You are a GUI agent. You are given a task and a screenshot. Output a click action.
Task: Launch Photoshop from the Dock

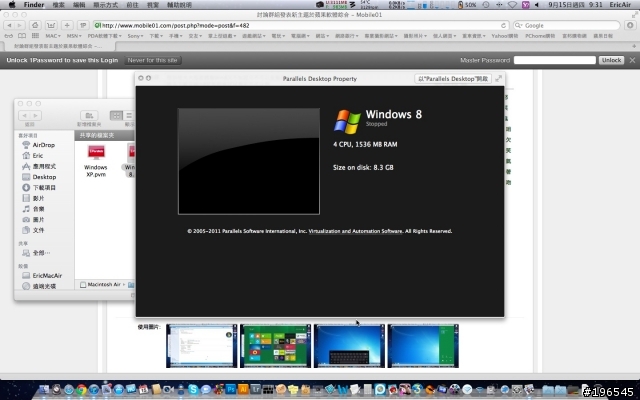pyautogui.click(x=231, y=389)
